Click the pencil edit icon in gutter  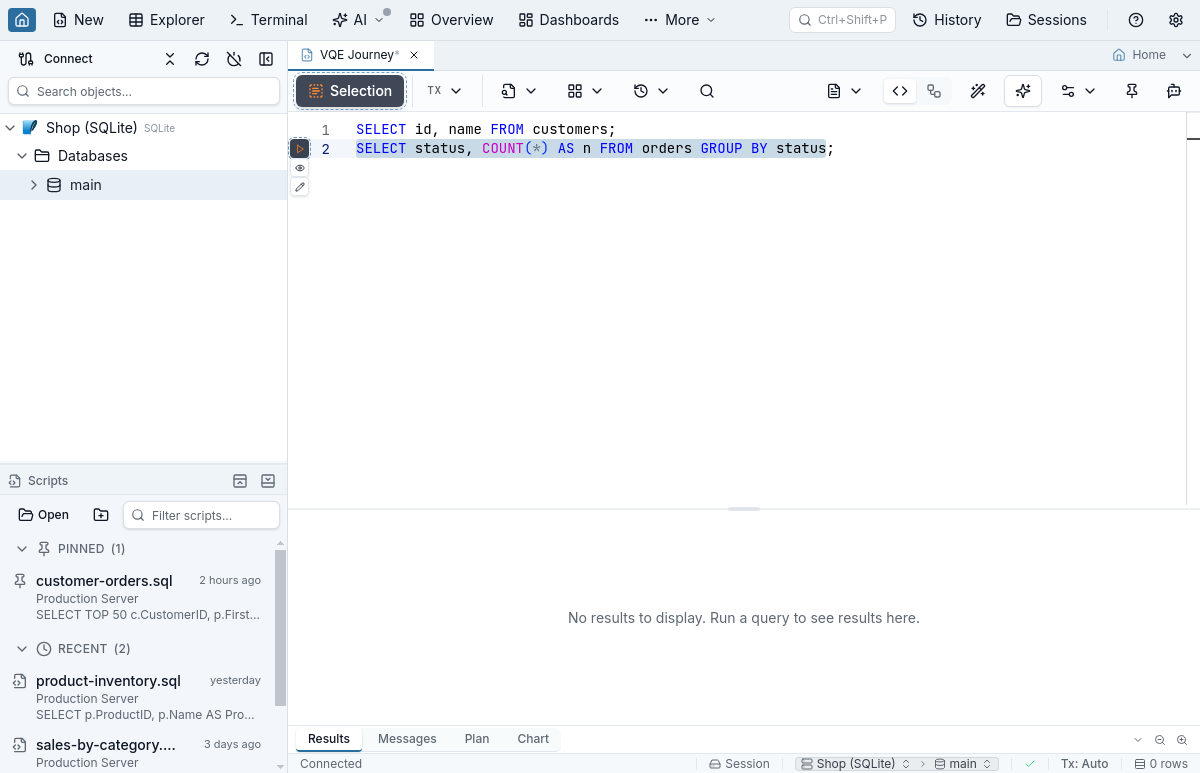(299, 187)
